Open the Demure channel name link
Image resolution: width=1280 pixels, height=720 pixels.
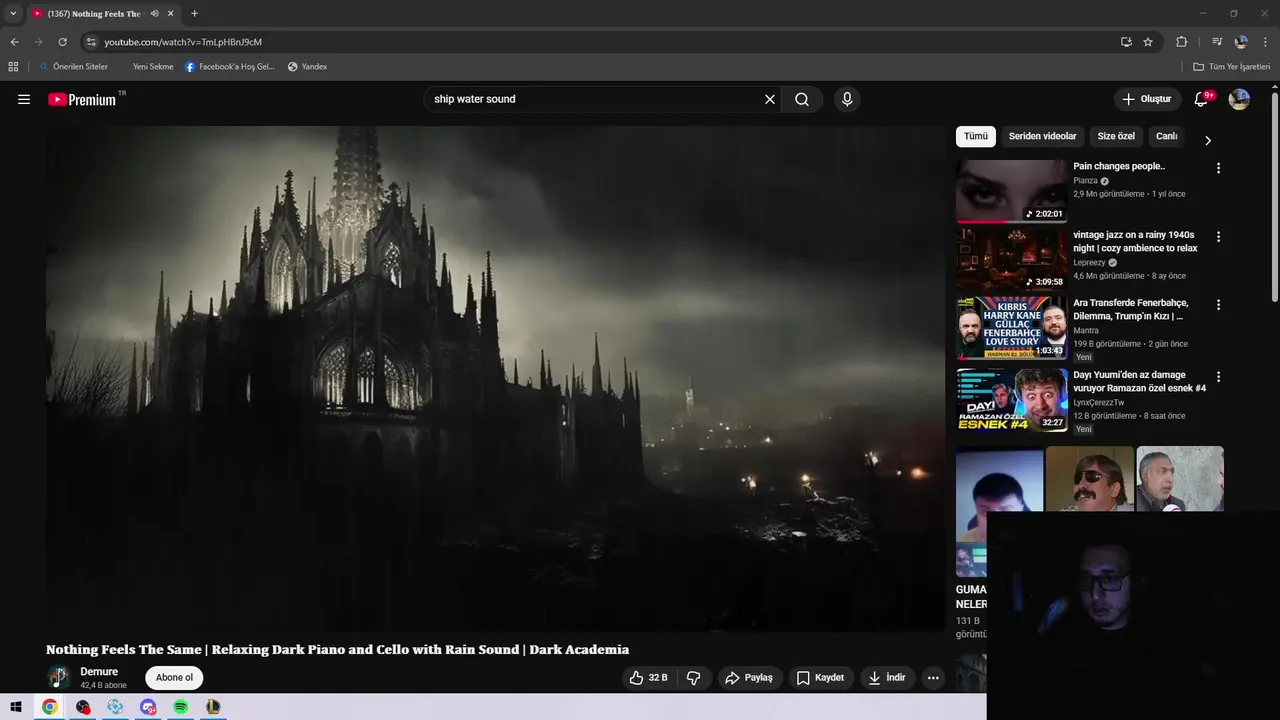pyautogui.click(x=99, y=672)
